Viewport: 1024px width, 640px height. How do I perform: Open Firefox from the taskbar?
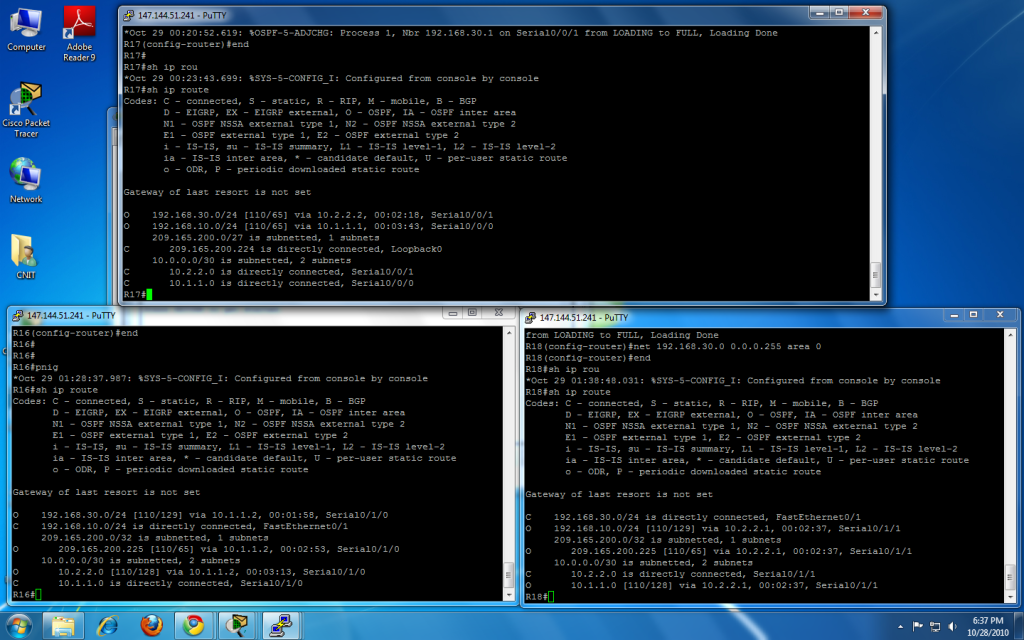click(151, 626)
